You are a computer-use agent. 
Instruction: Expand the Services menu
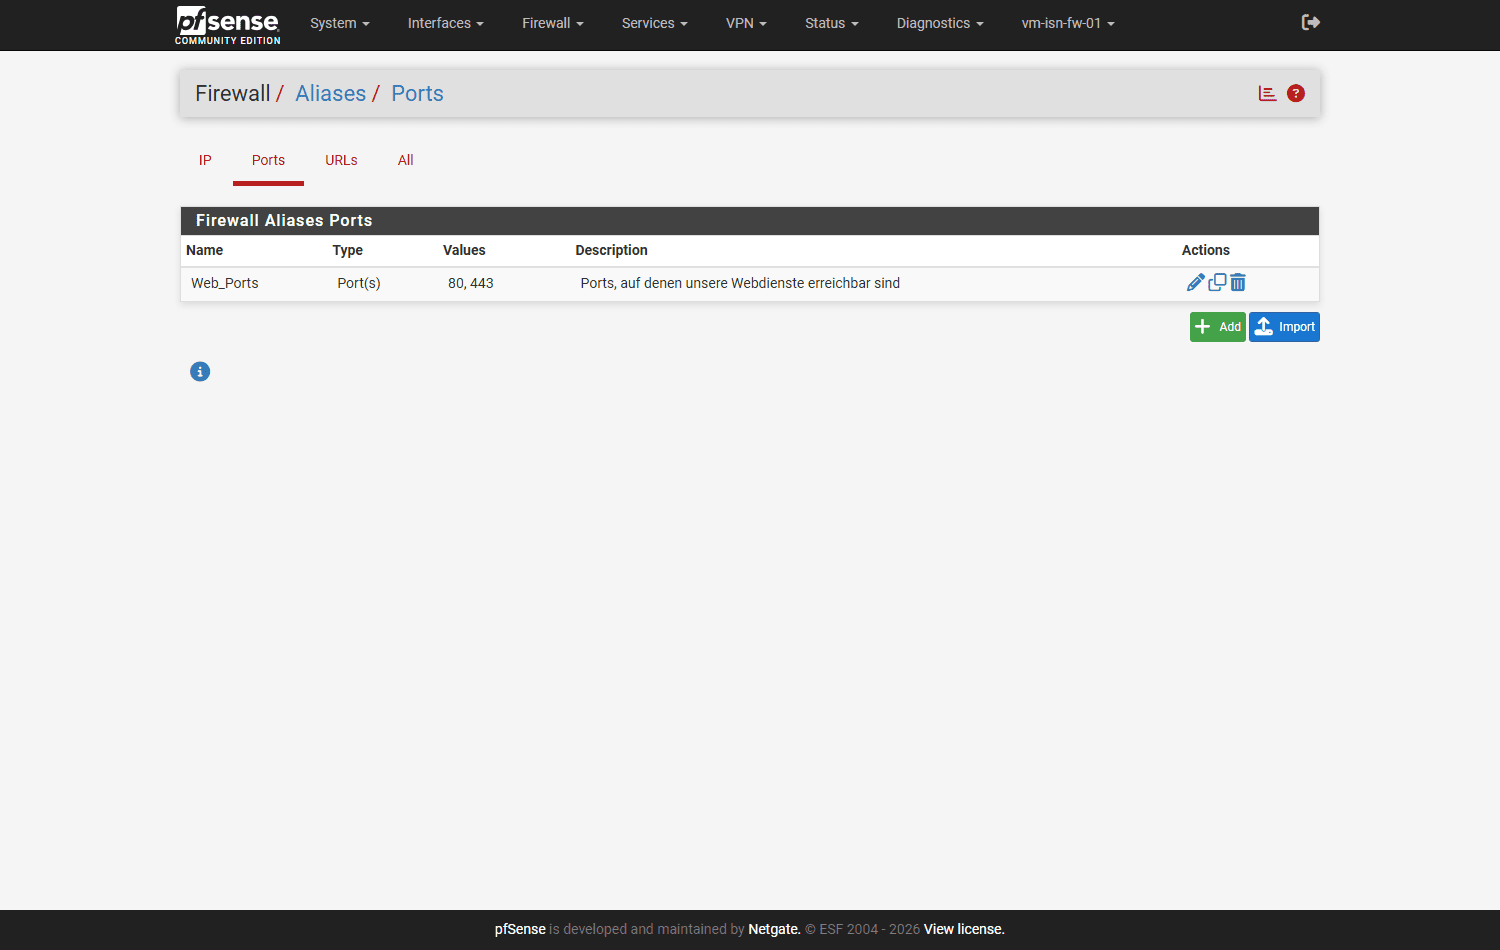coord(655,23)
